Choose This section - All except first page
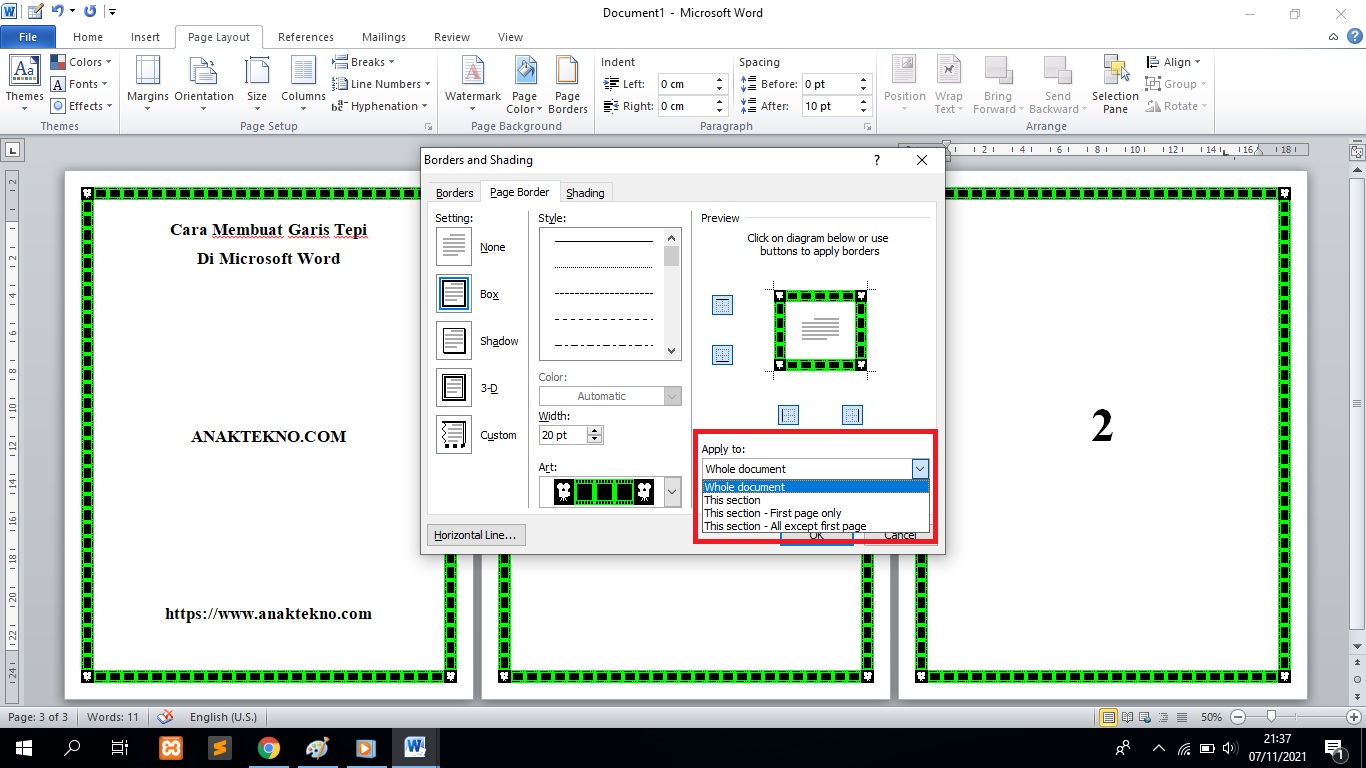The width and height of the screenshot is (1366, 768). [816, 526]
